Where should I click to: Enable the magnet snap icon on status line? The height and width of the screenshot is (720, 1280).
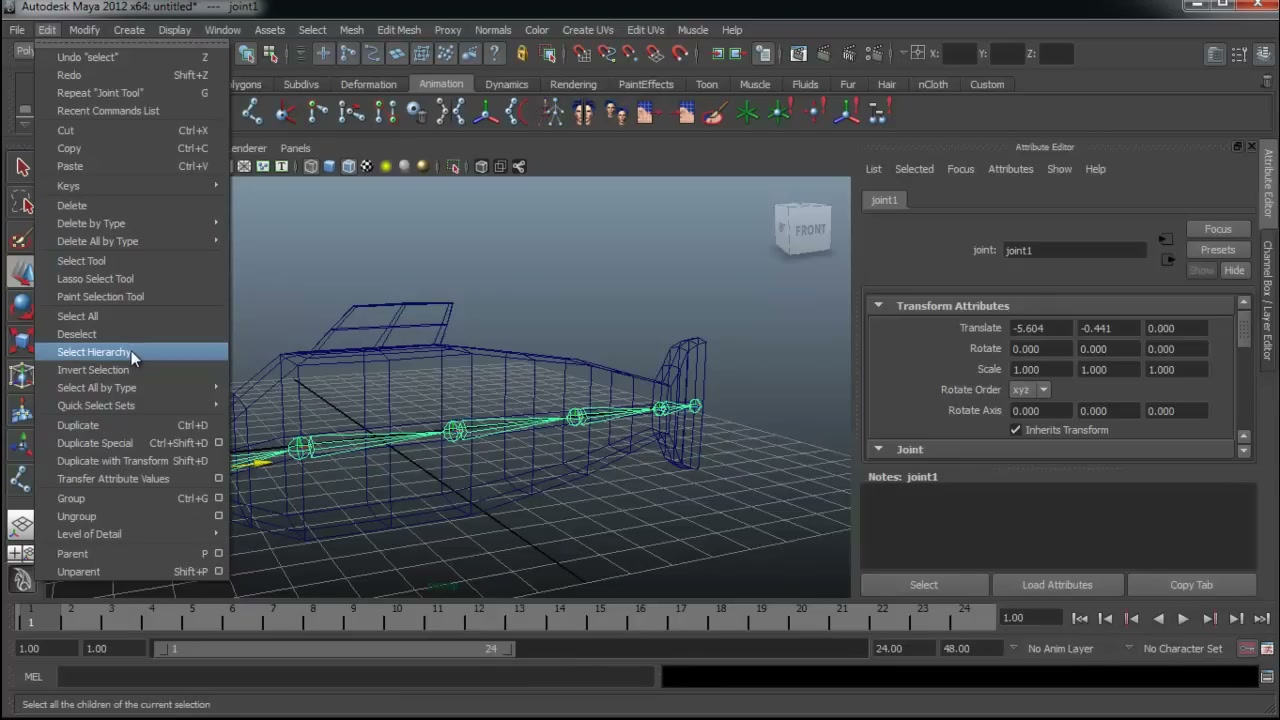click(680, 54)
